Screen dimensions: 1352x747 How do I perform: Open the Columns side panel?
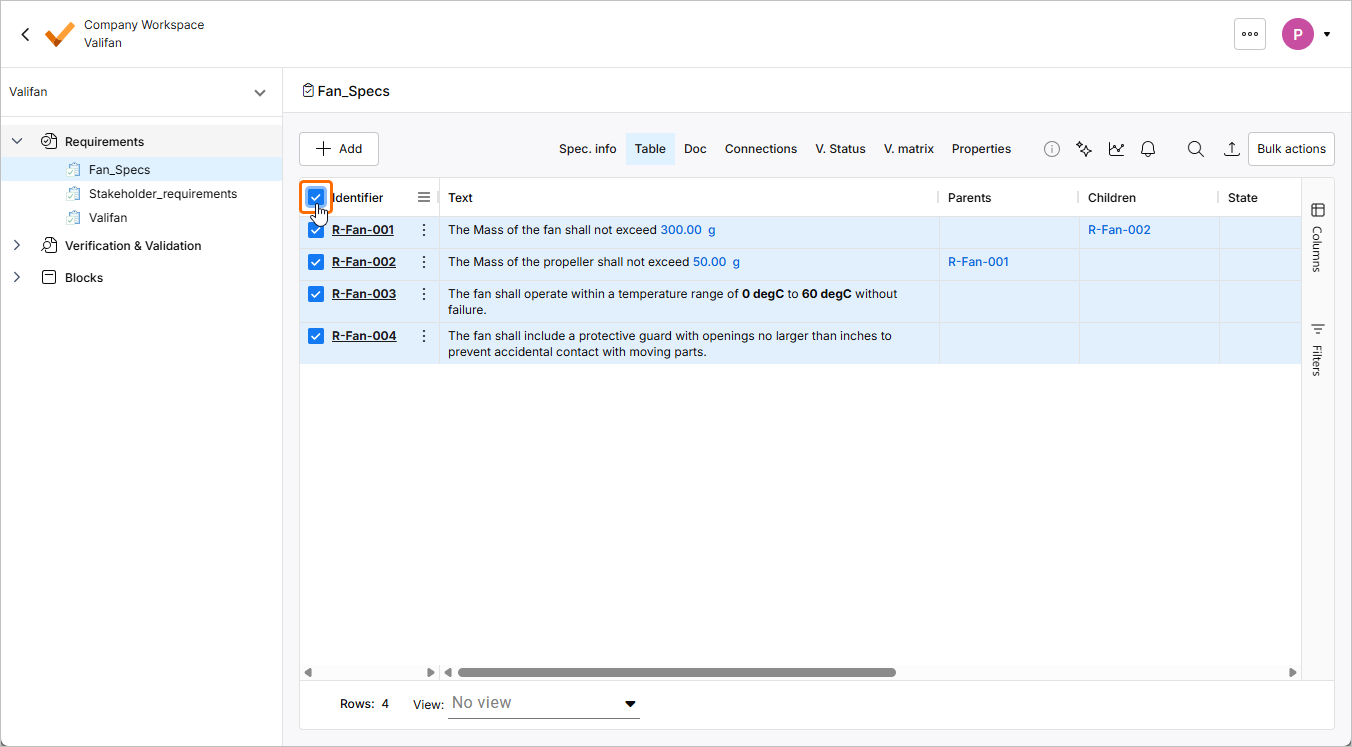pos(1317,237)
